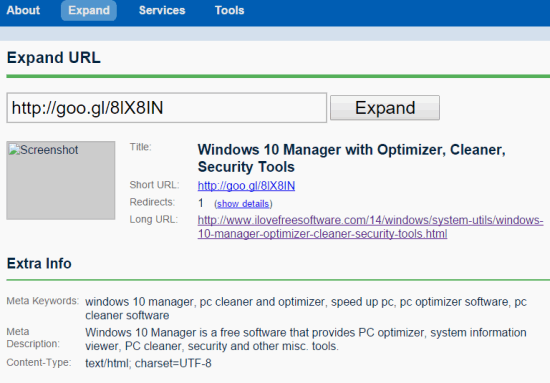Viewport: 550px width, 383px height.
Task: Select the Expand tab in navigation
Action: [x=89, y=10]
